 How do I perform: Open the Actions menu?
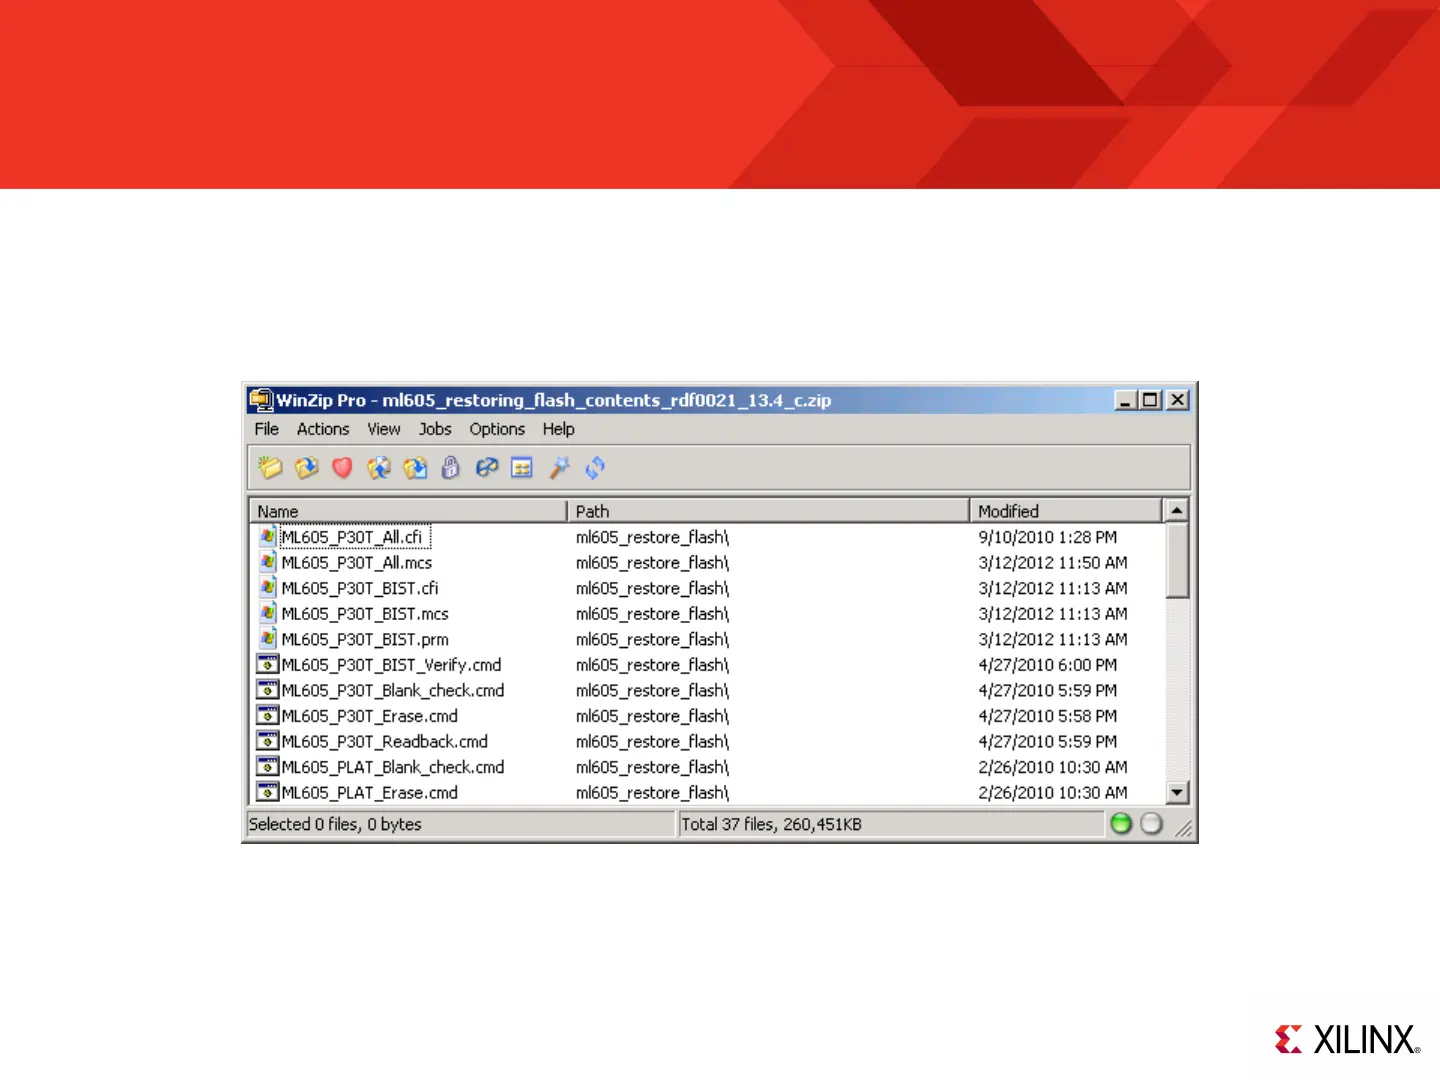click(x=323, y=429)
